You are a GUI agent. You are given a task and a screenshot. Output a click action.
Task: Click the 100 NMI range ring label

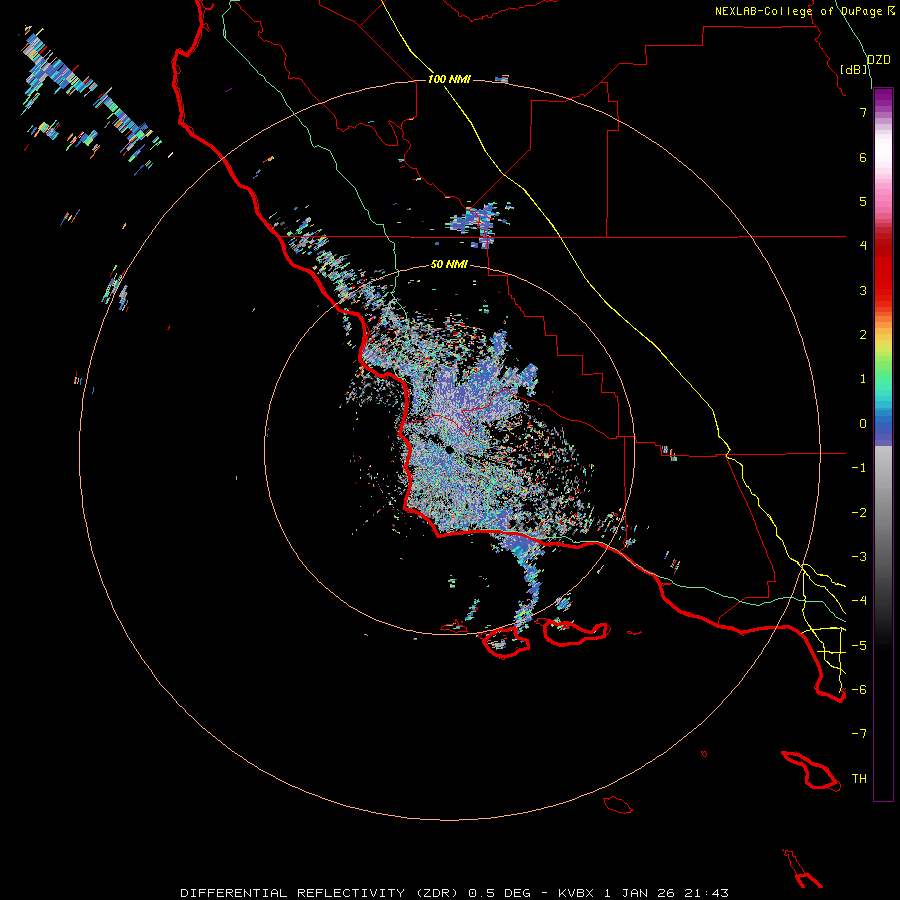coord(449,79)
